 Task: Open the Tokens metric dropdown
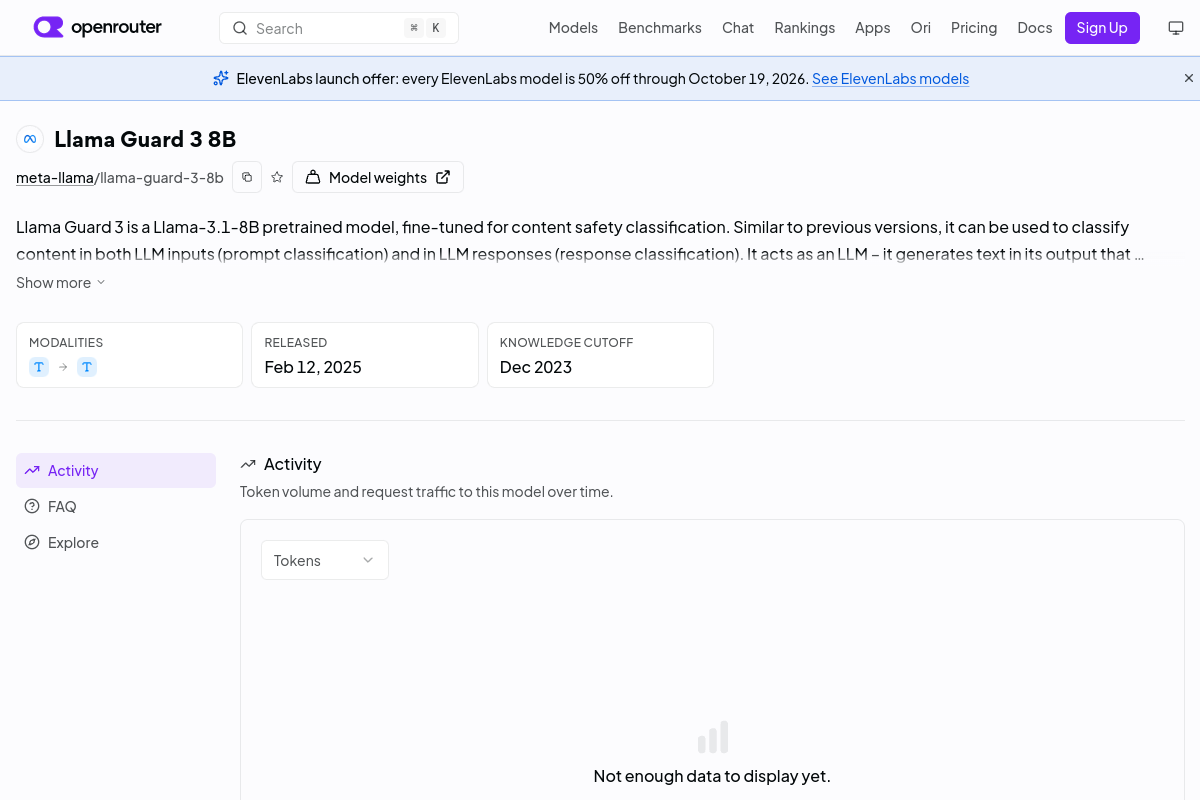(x=325, y=560)
